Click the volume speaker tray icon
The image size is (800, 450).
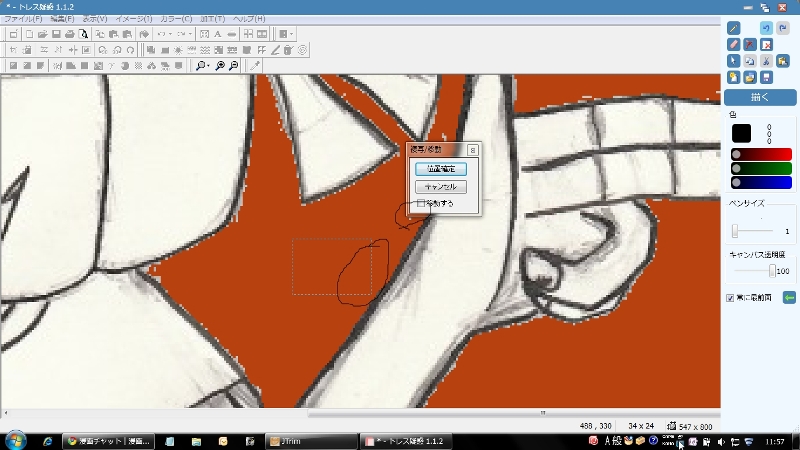(721, 442)
